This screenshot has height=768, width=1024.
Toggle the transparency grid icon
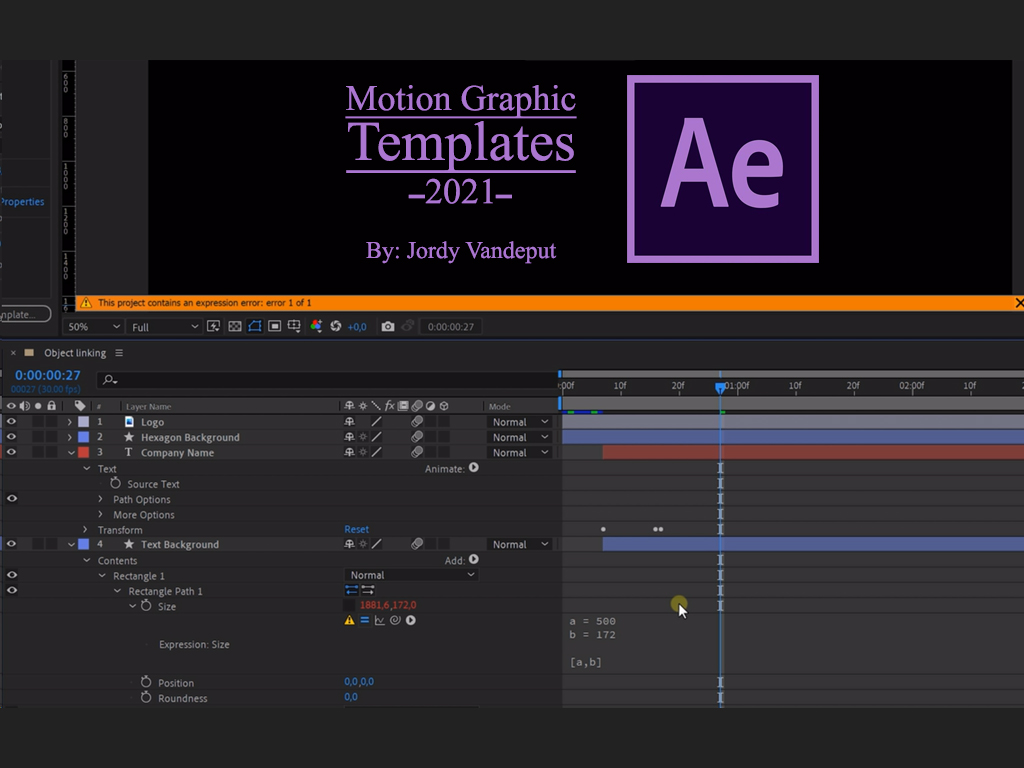[x=234, y=326]
